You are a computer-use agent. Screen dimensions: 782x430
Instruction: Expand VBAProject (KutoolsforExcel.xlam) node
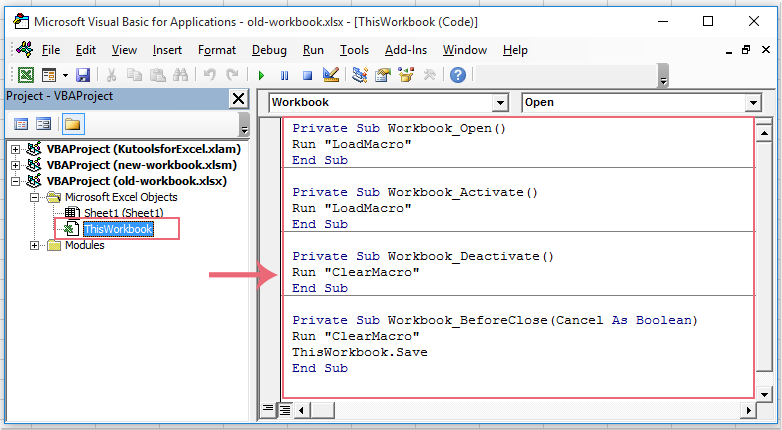click(15, 149)
